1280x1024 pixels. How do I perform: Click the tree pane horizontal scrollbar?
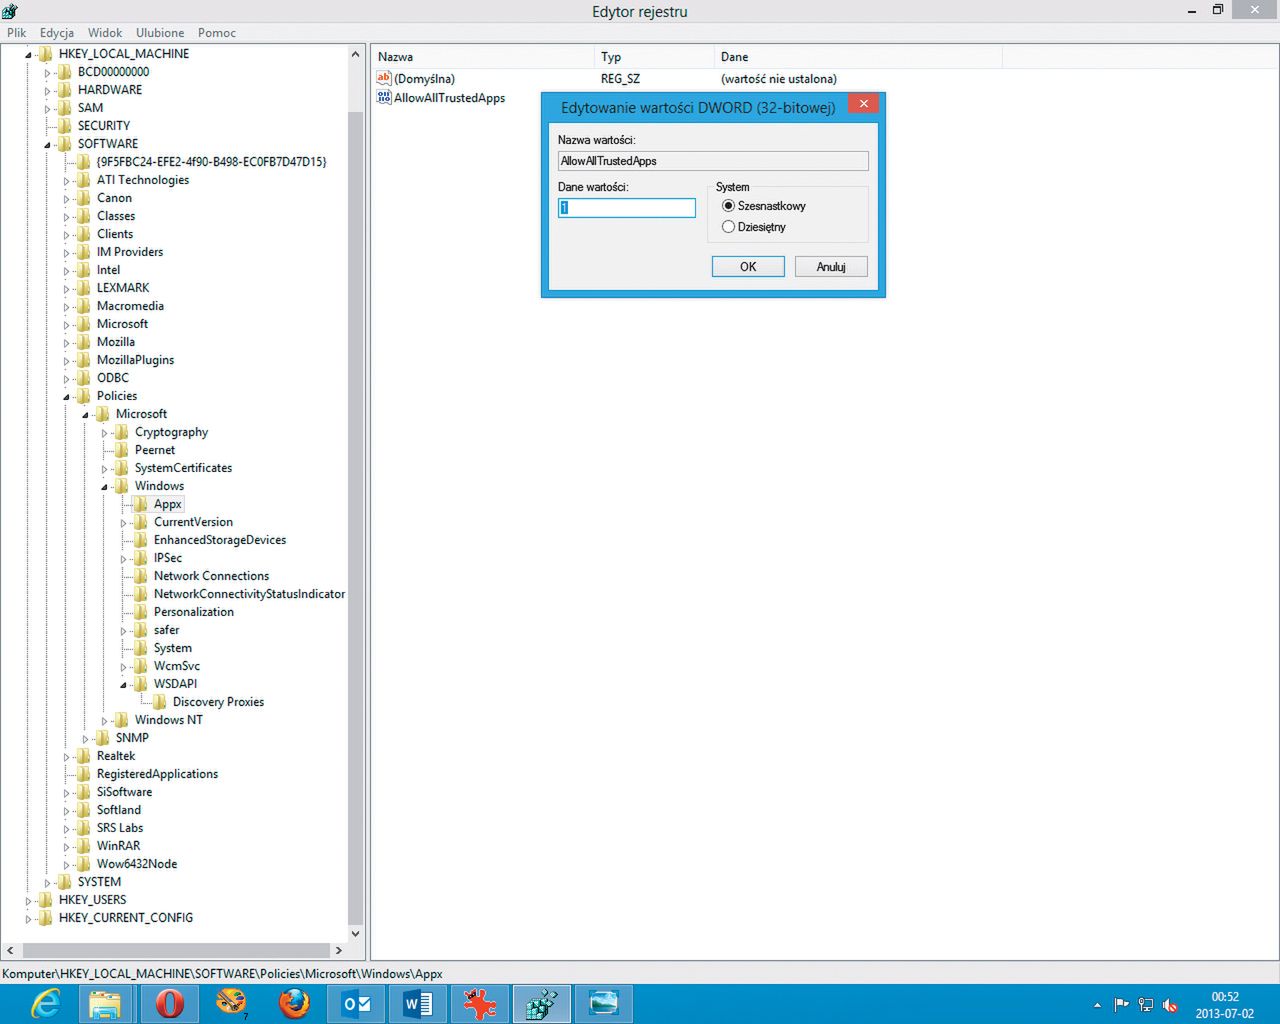point(176,950)
